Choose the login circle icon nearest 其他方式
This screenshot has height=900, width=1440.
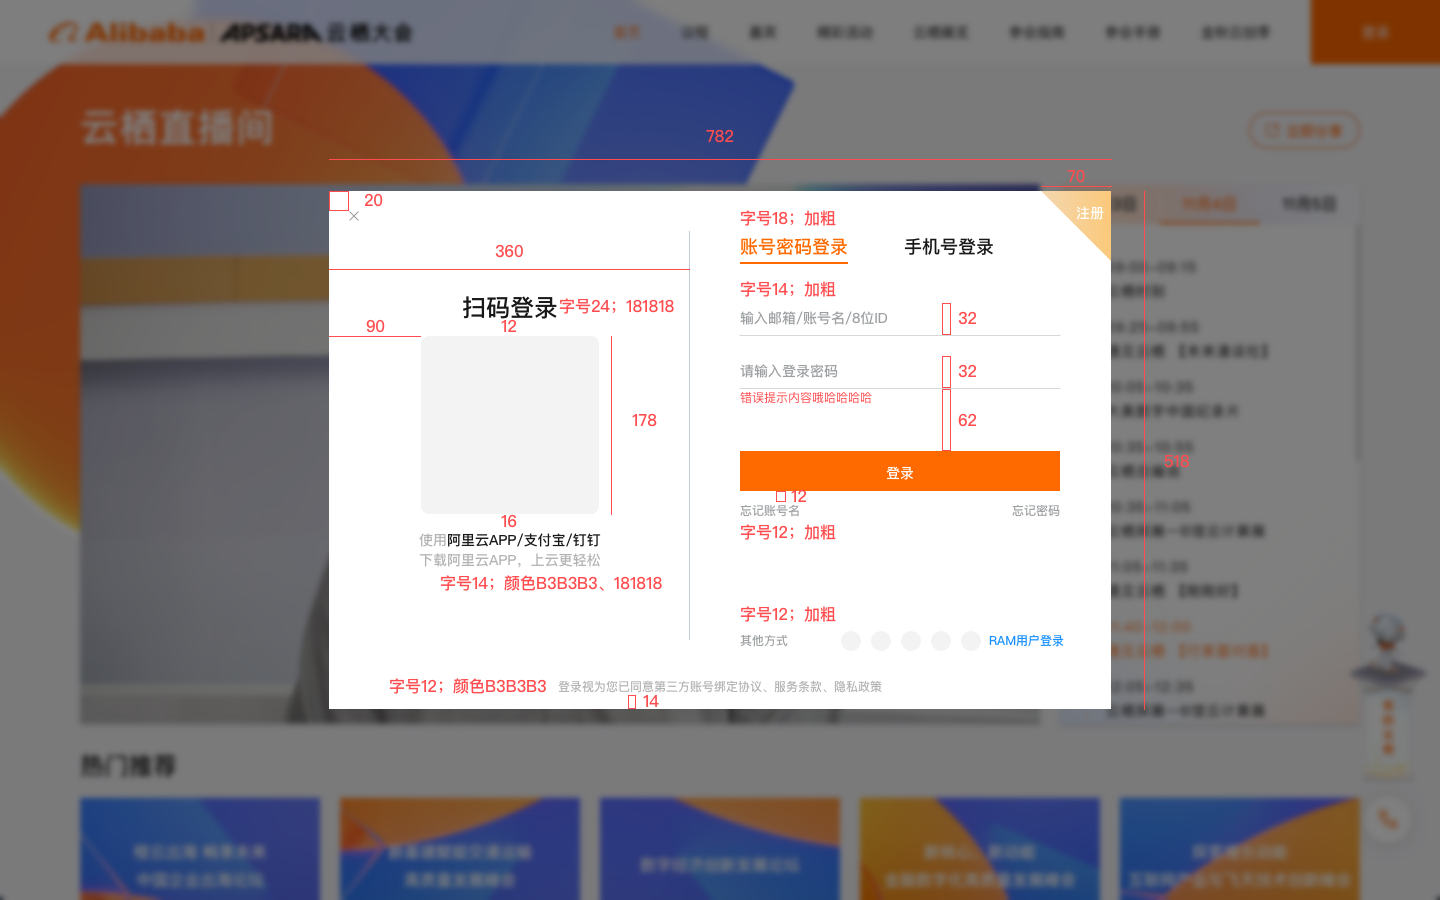(851, 641)
